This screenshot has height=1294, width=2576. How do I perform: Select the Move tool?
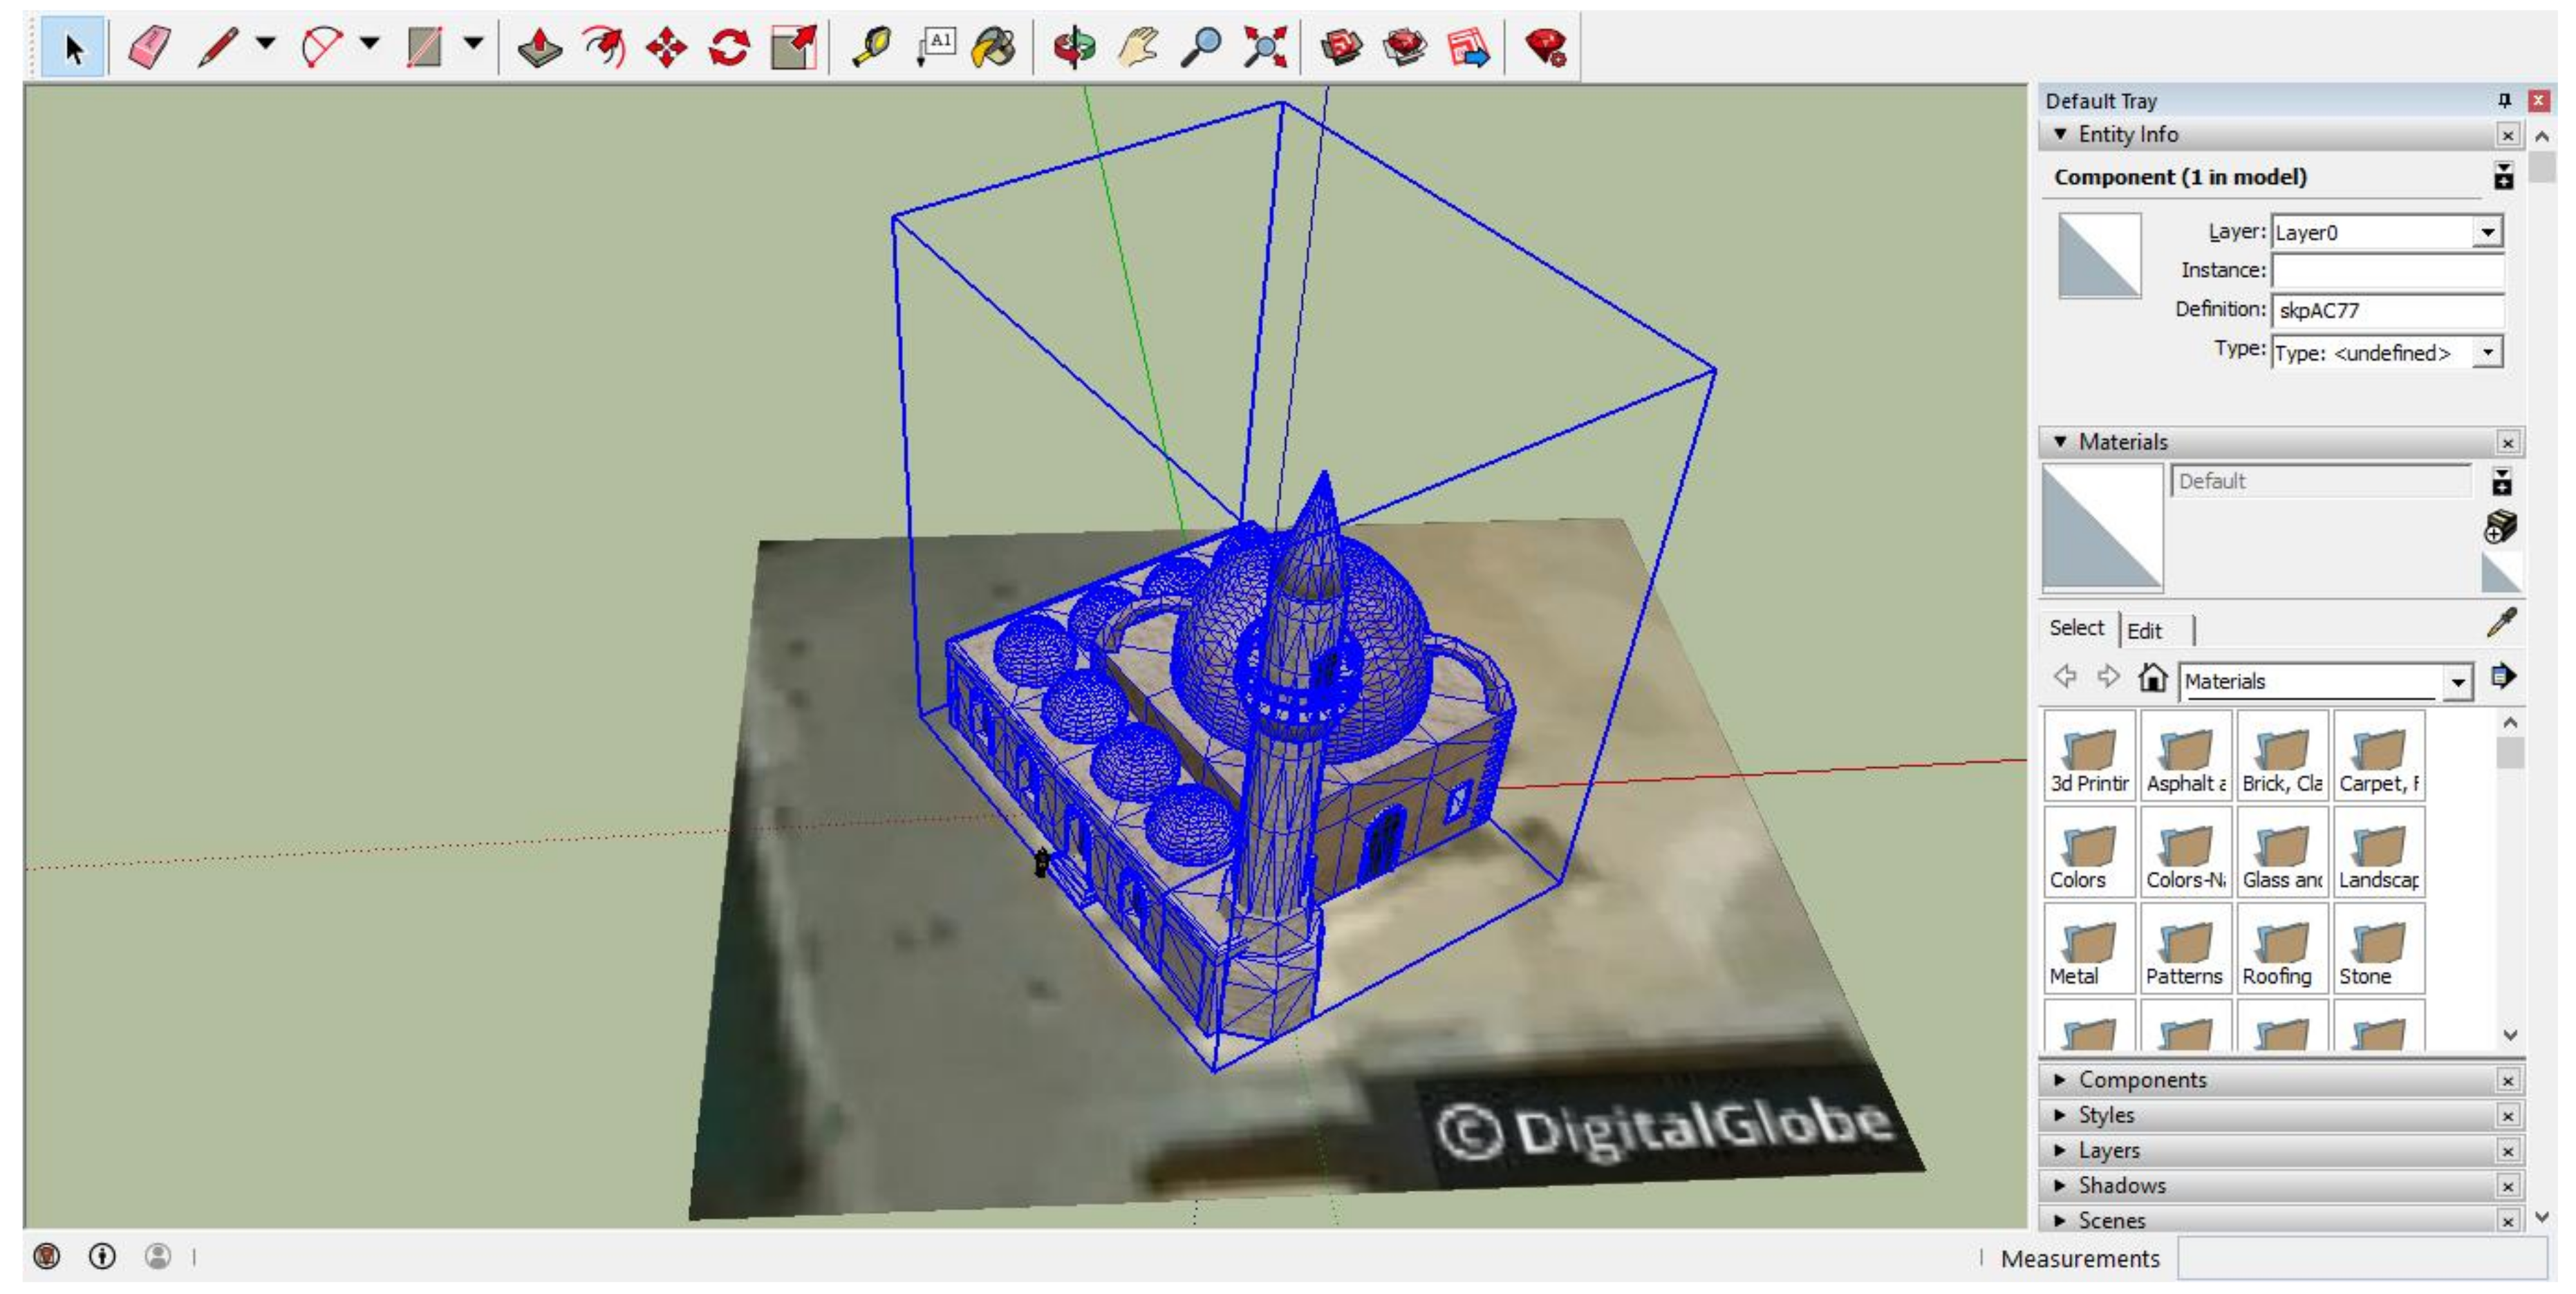pos(666,47)
